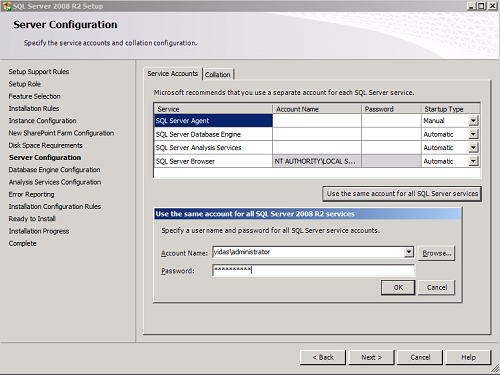Screen dimensions: 500x375
Task: Switch to the Service Accounts tab
Action: (173, 74)
